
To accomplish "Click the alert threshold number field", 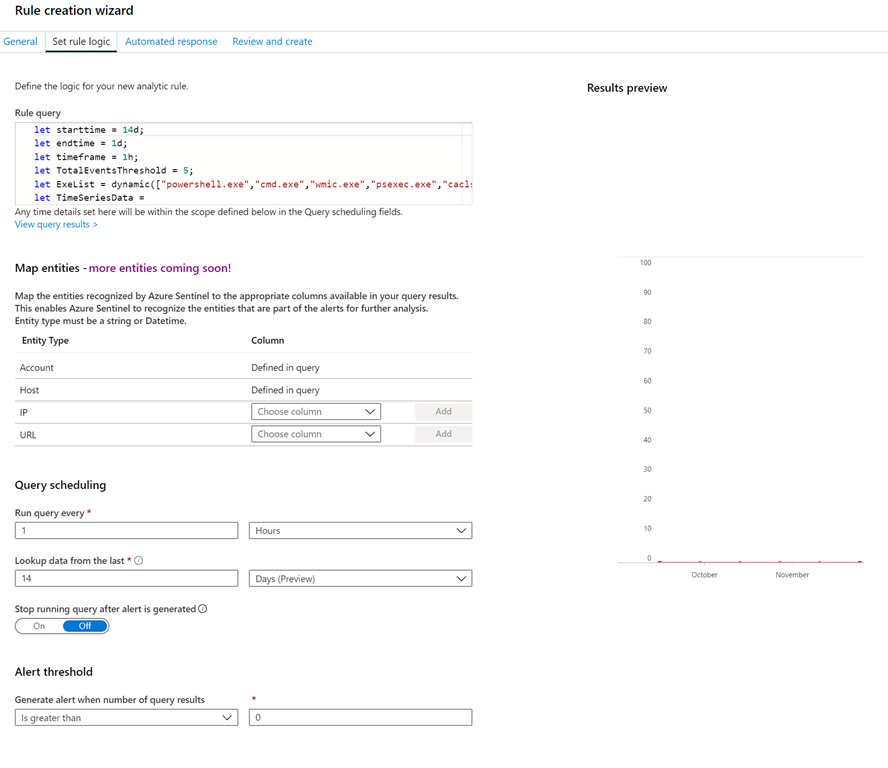I will tap(360, 718).
